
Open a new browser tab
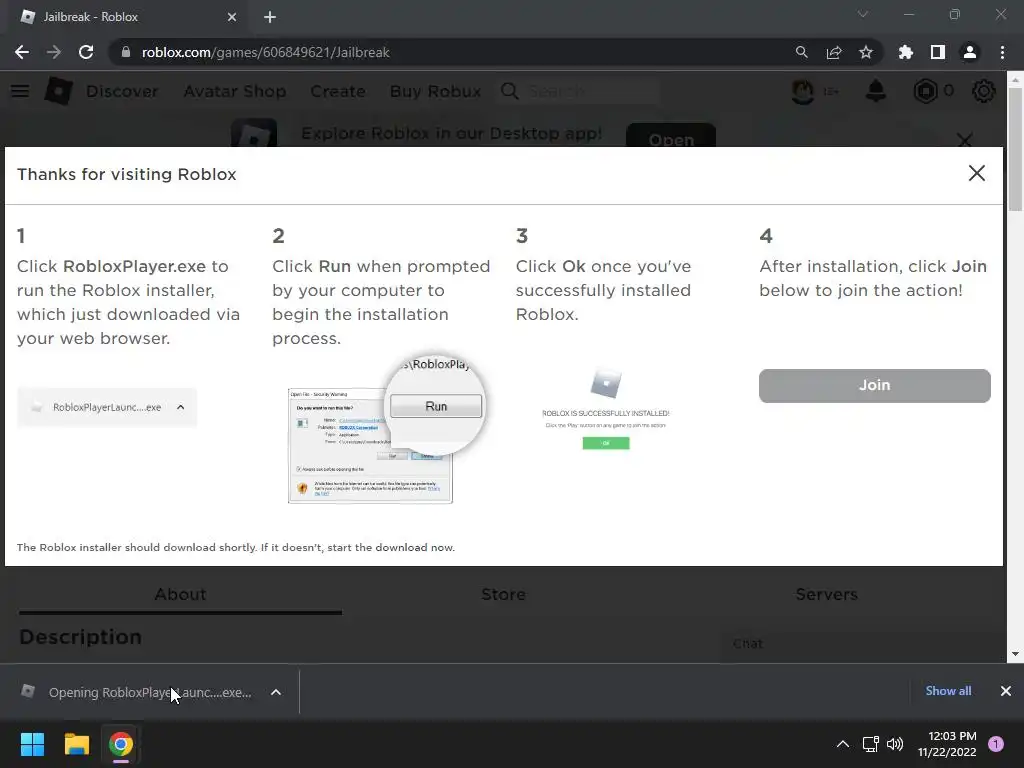[x=270, y=17]
